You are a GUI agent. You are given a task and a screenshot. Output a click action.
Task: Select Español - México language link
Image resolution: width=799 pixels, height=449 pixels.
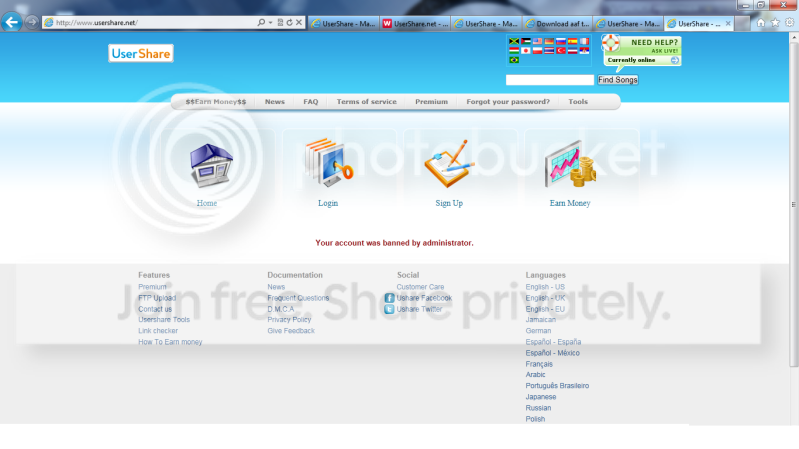[x=552, y=353]
